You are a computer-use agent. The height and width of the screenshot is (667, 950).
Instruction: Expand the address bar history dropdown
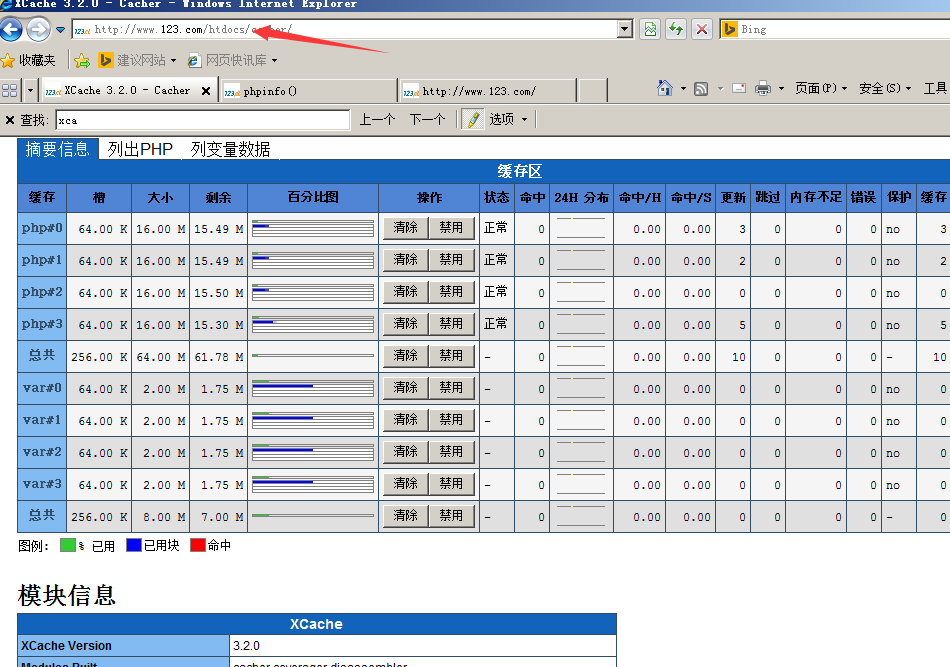click(625, 29)
